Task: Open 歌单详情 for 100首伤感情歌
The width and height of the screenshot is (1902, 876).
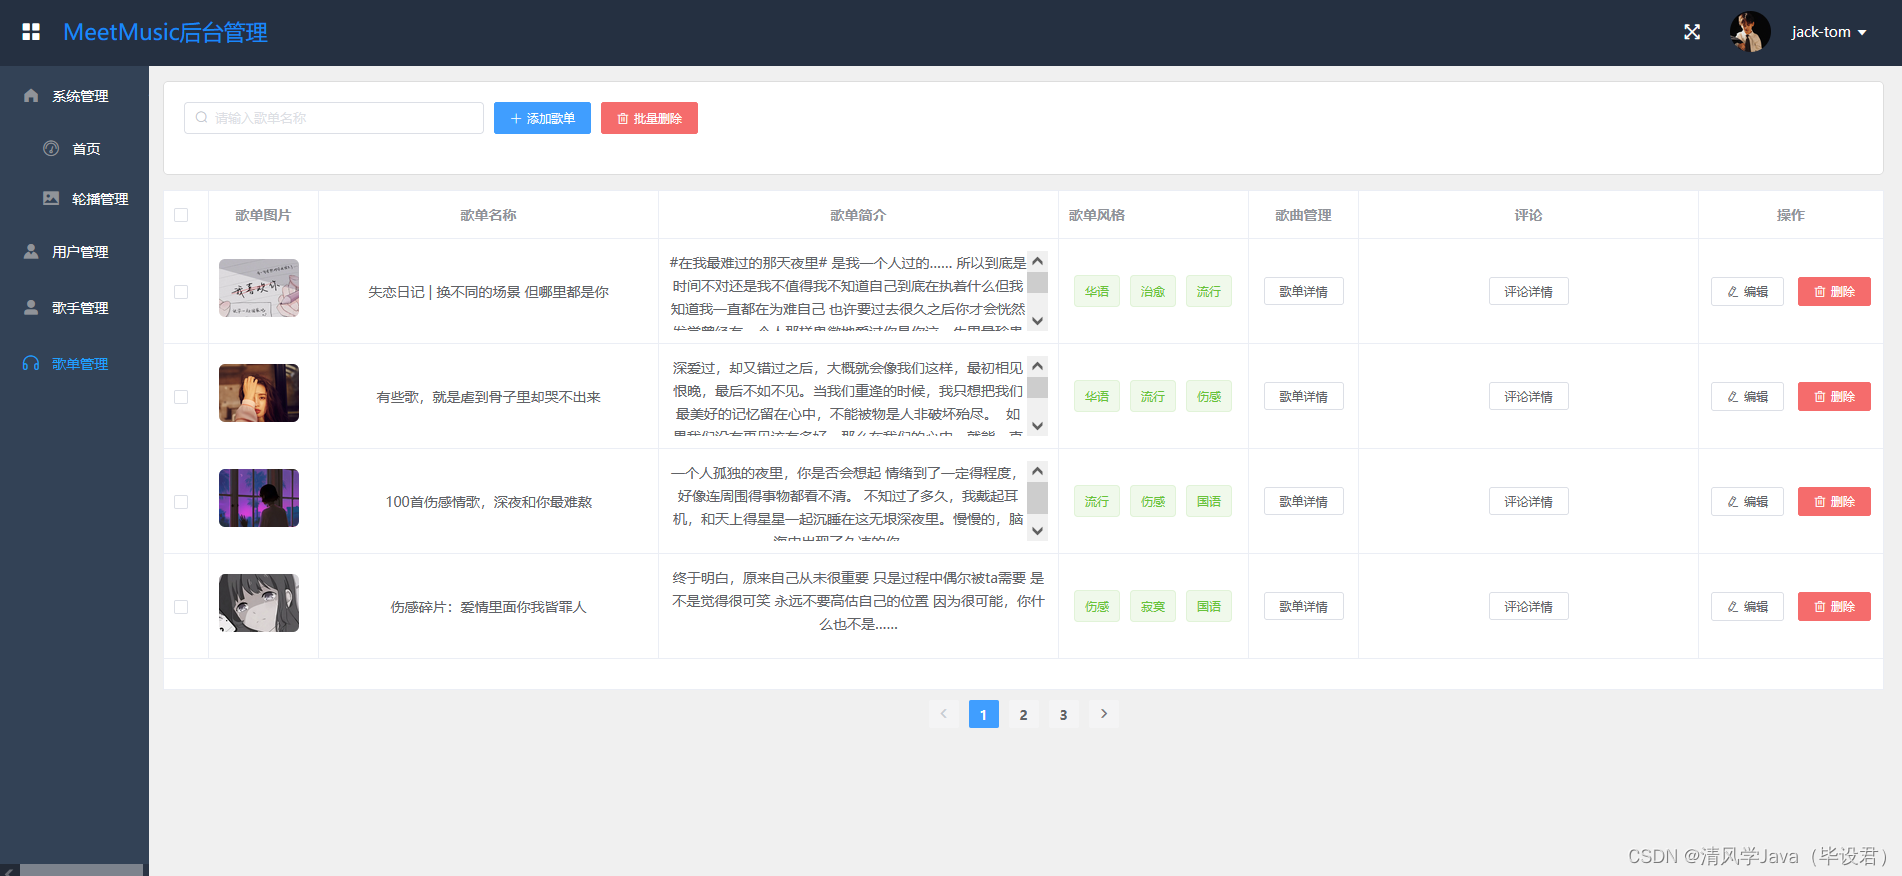Action: [1304, 501]
